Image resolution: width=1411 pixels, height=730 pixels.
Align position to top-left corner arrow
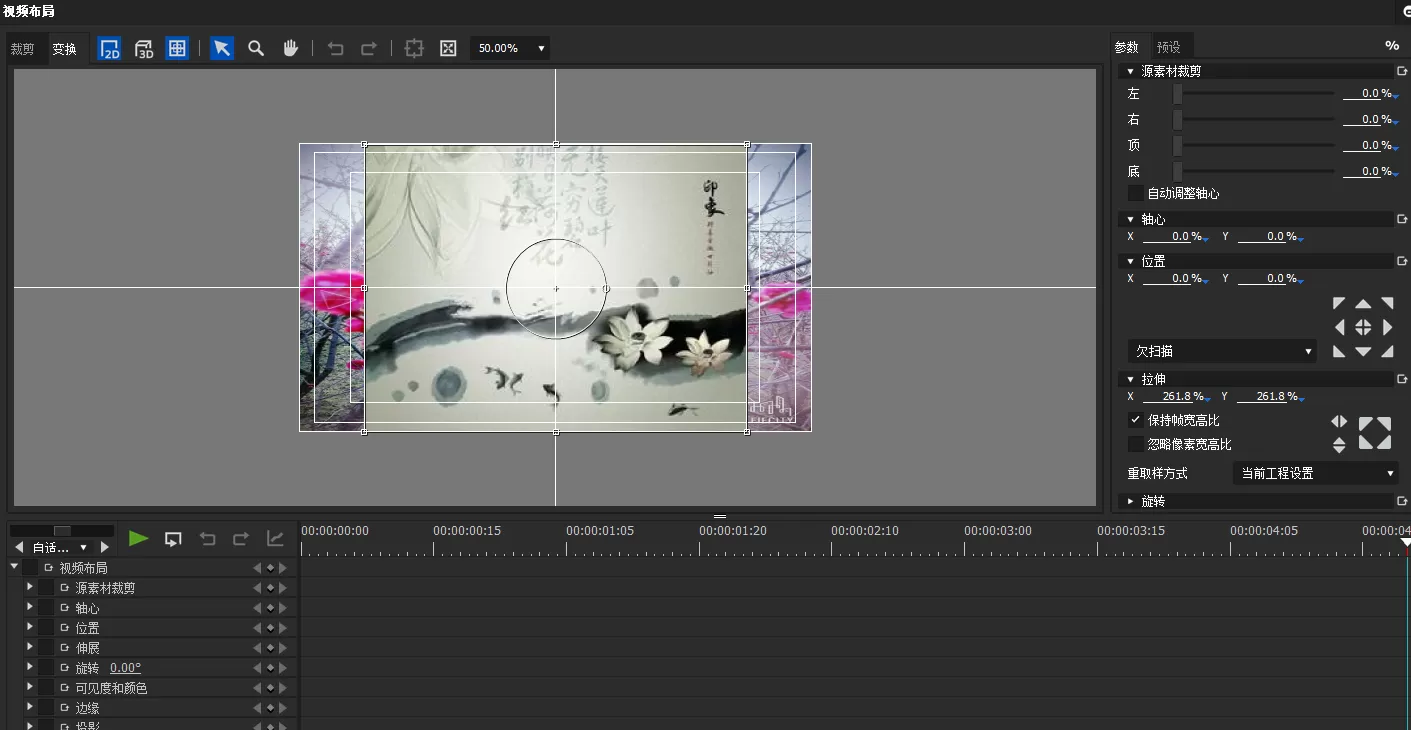pos(1339,303)
